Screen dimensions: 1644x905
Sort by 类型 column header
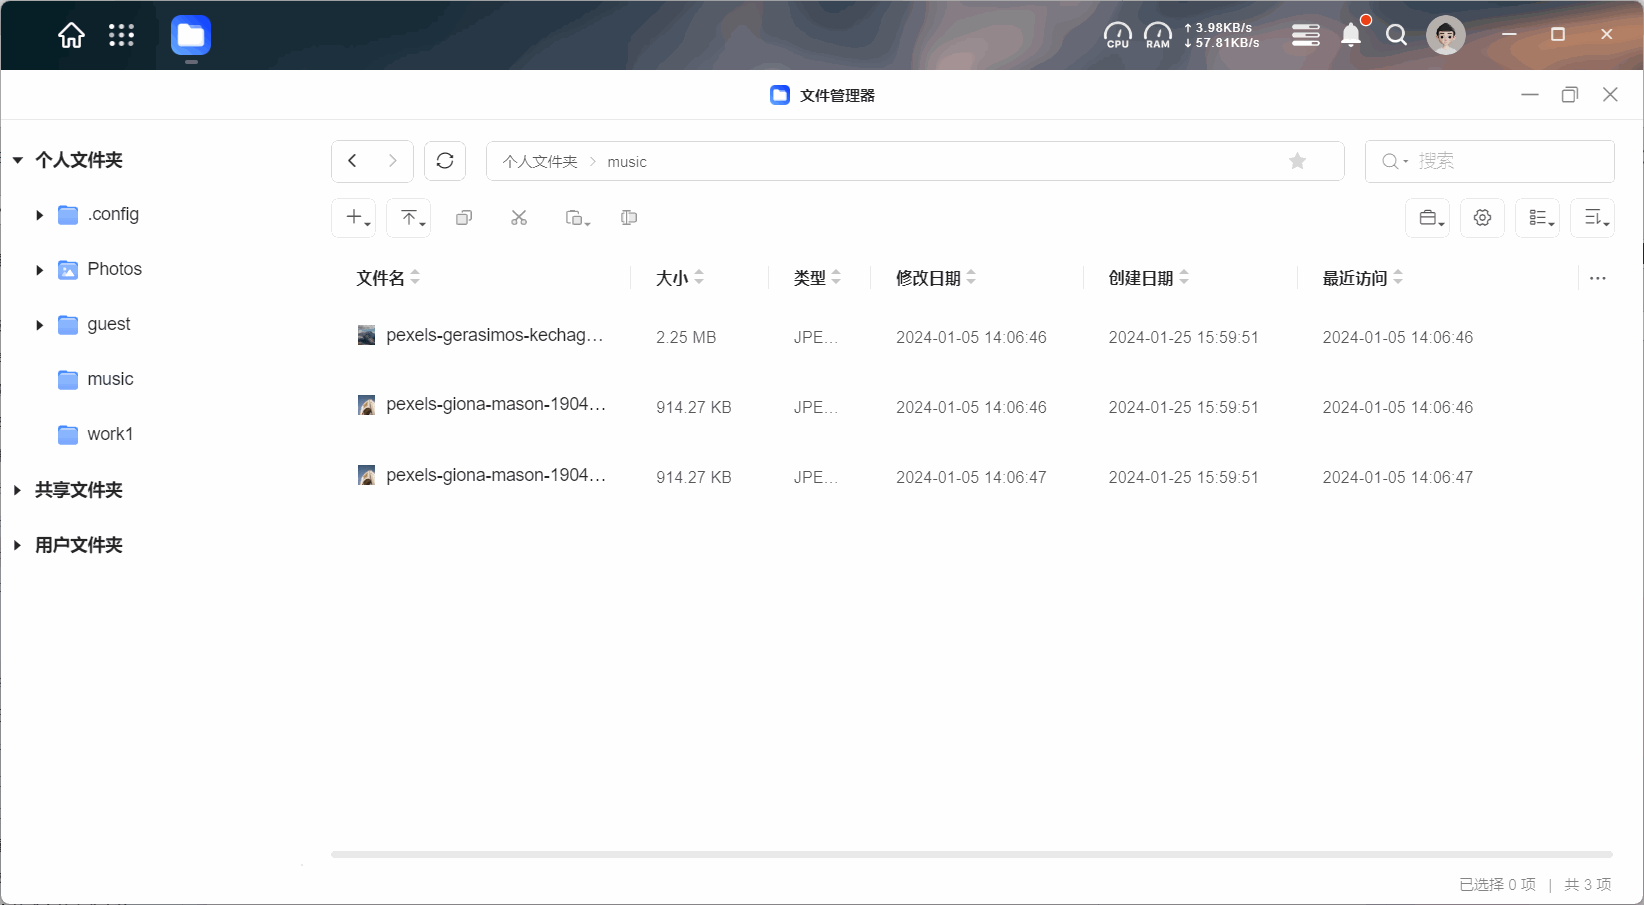pos(817,278)
